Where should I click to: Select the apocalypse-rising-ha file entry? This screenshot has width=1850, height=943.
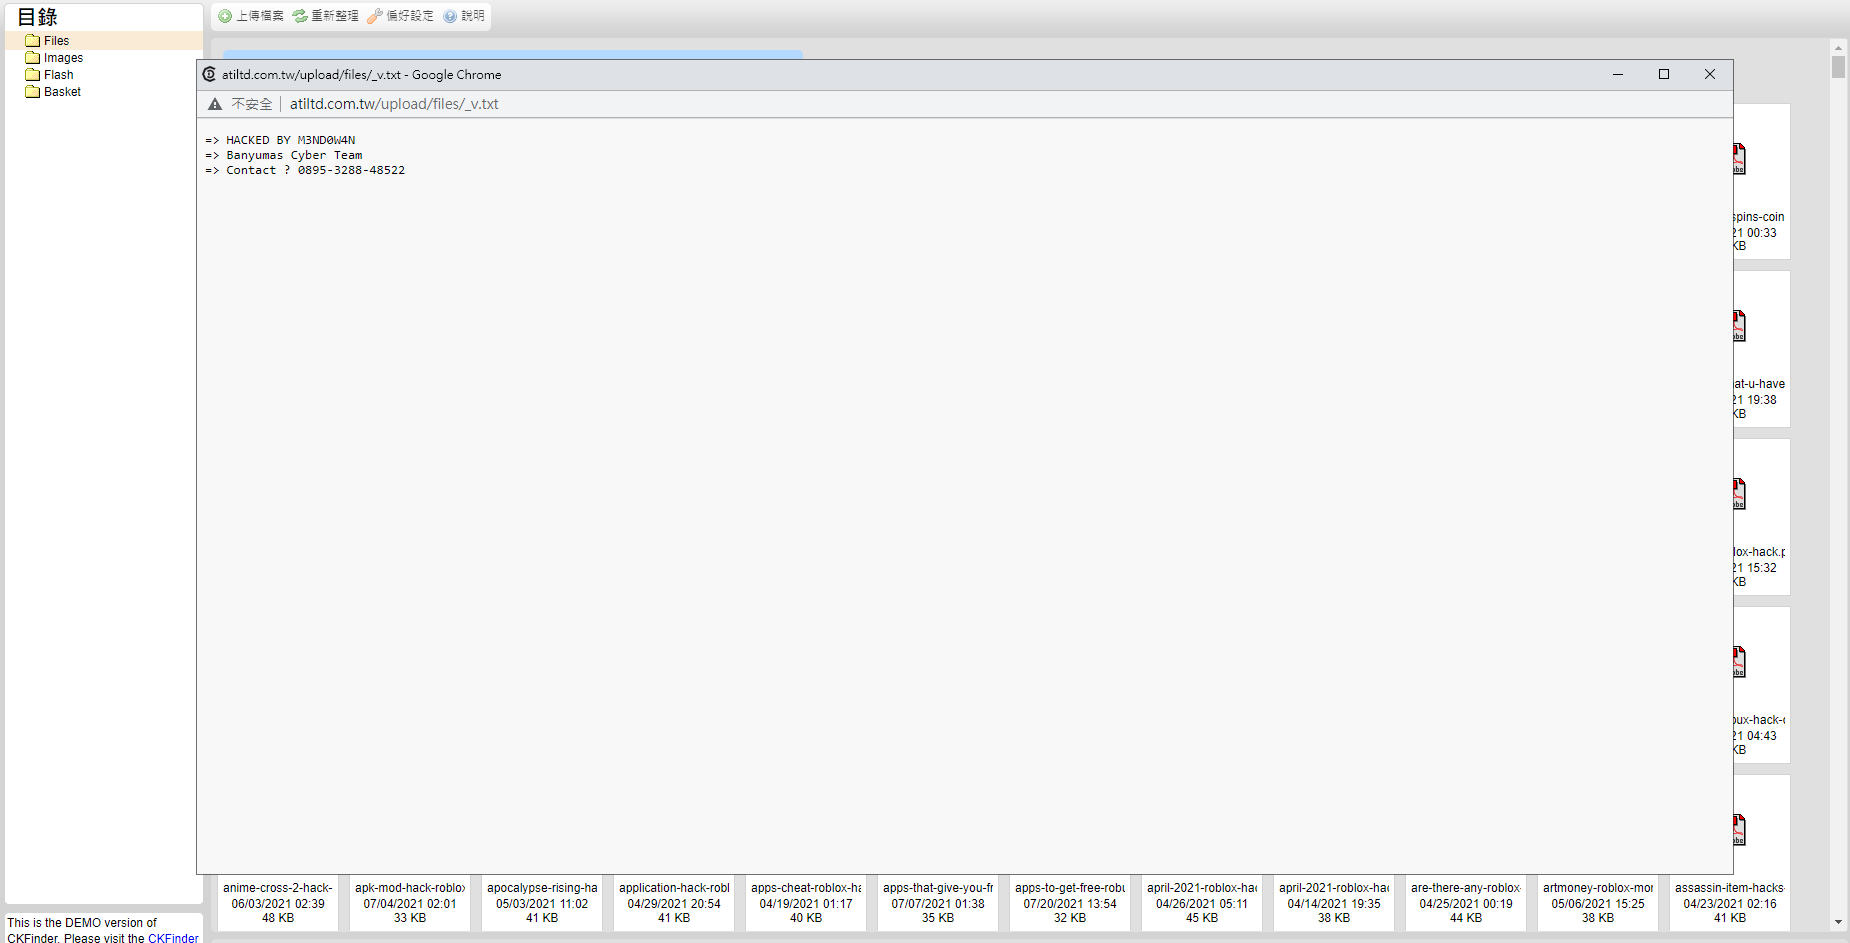pos(542,902)
